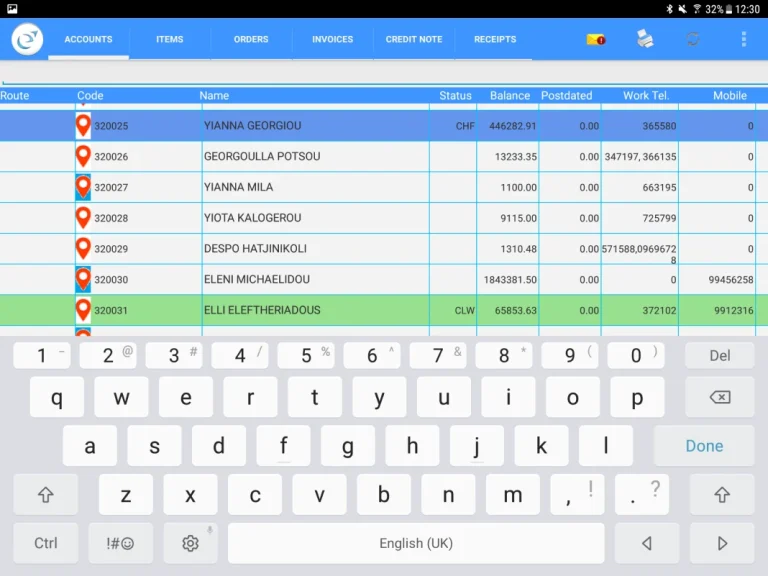Open keyboard settings gear key
Screen dimensions: 768x576
190,543
